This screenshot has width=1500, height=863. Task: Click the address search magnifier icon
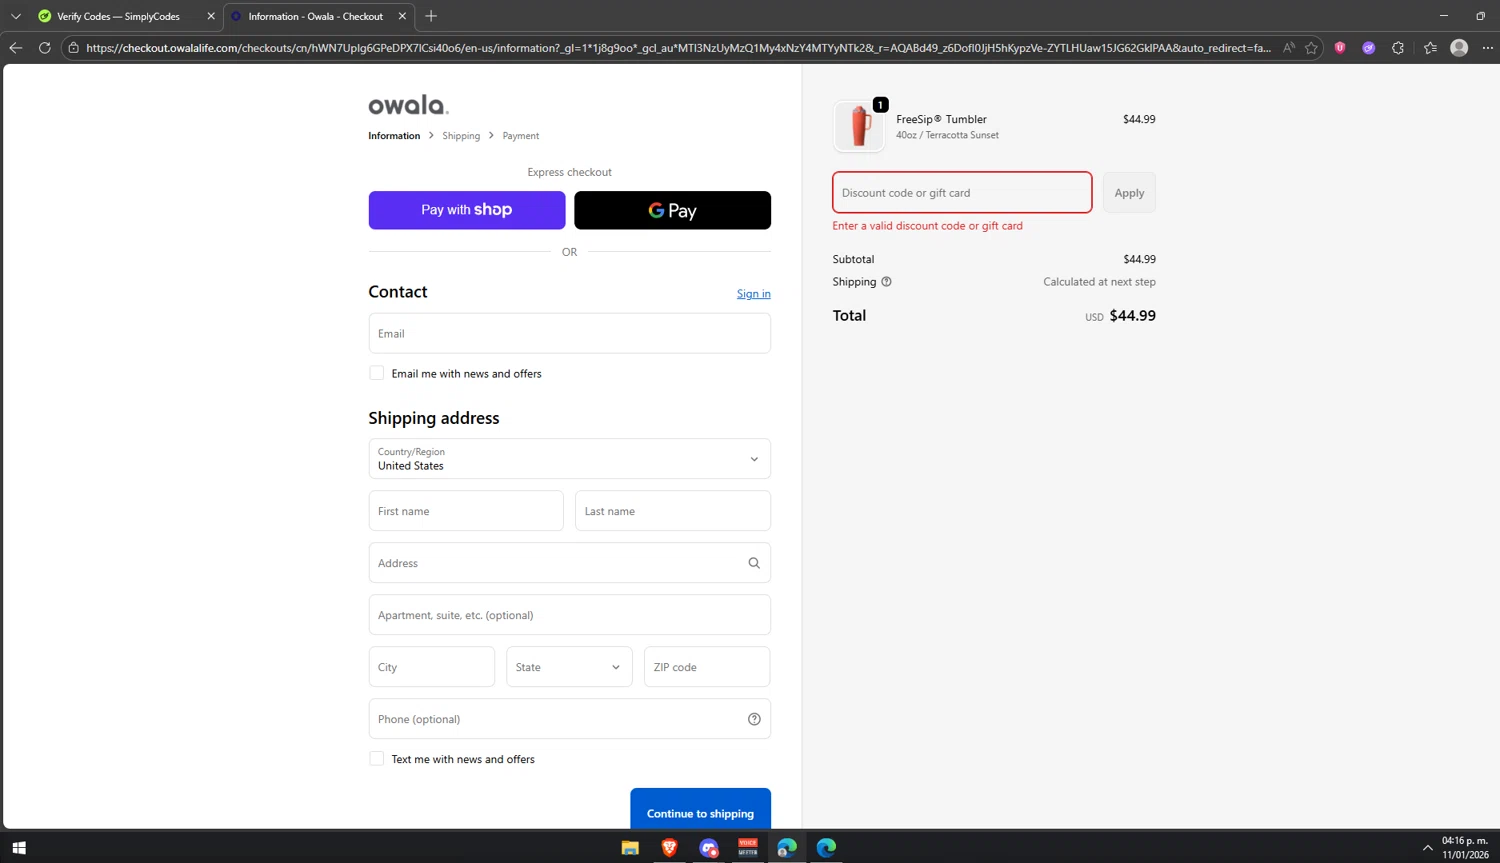pyautogui.click(x=754, y=563)
